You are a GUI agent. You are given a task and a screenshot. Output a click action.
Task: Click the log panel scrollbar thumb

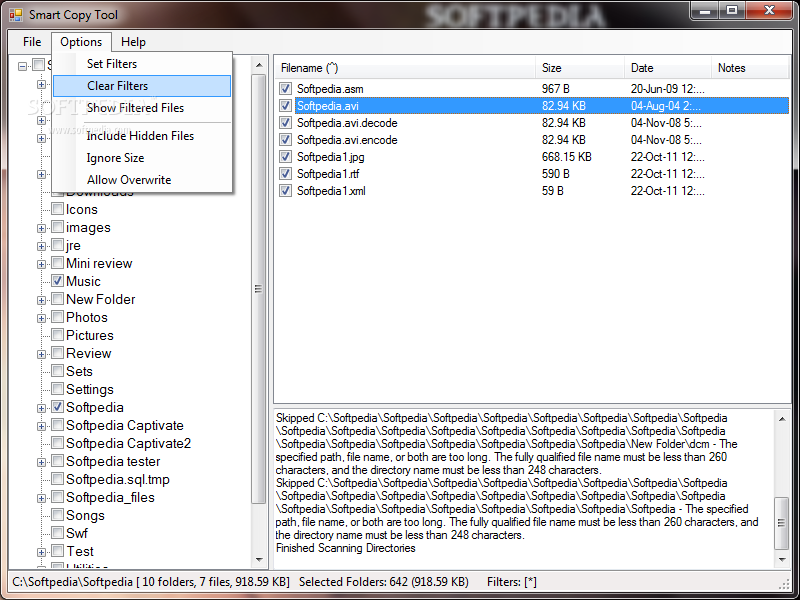click(x=782, y=523)
